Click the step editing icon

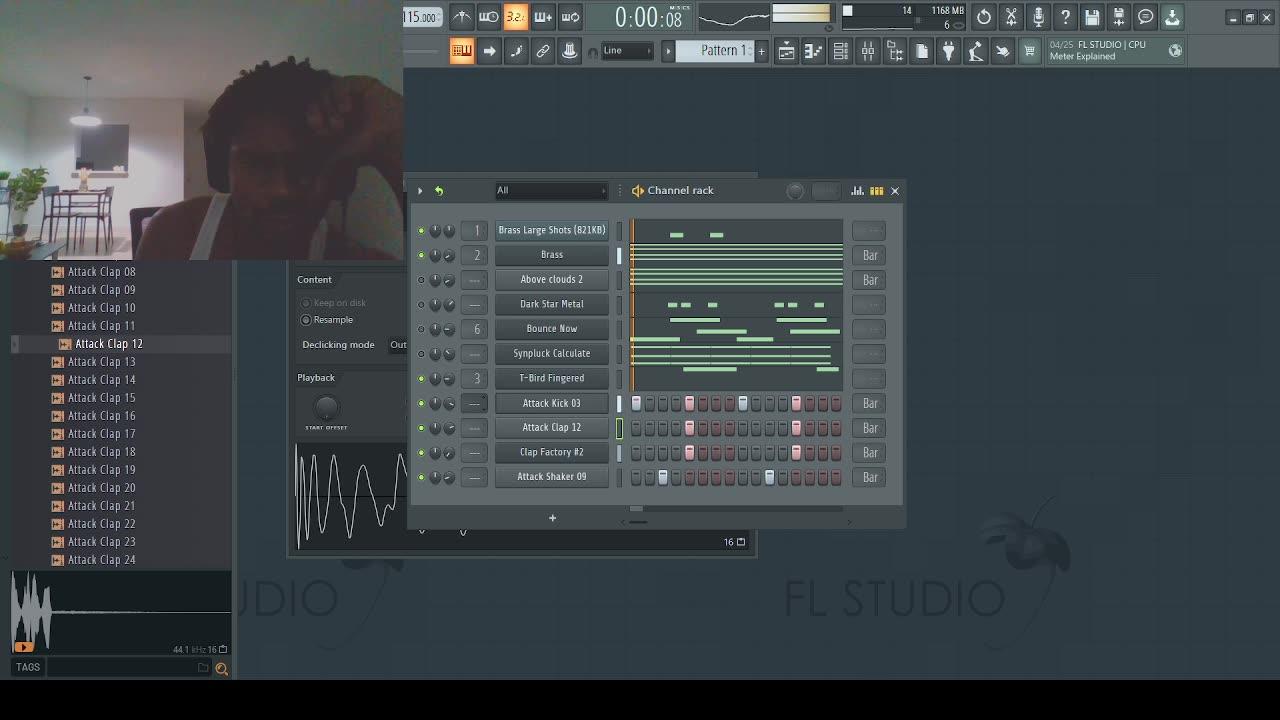516,51
